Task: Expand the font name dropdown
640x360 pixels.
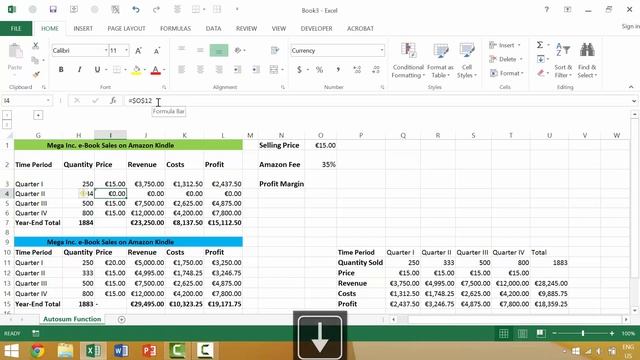Action: 106,50
